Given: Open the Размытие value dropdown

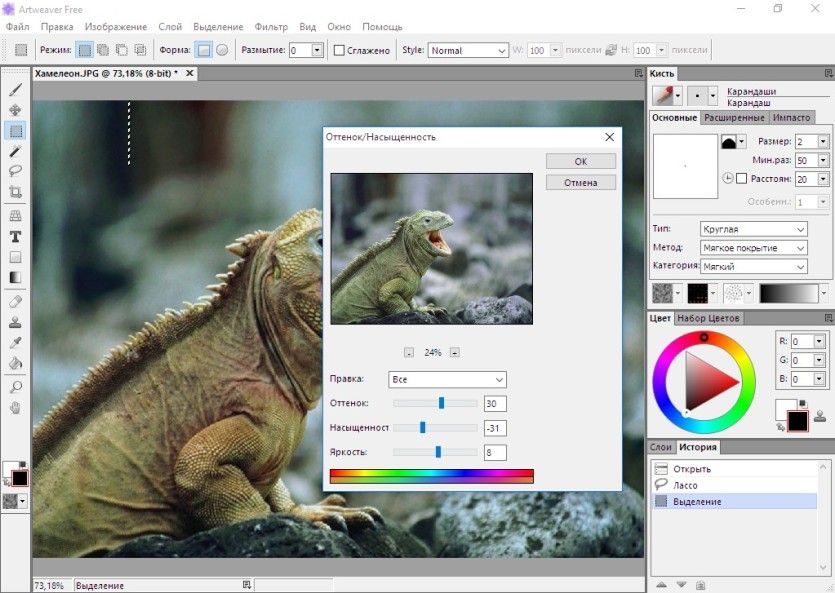Looking at the screenshot, I should 317,50.
